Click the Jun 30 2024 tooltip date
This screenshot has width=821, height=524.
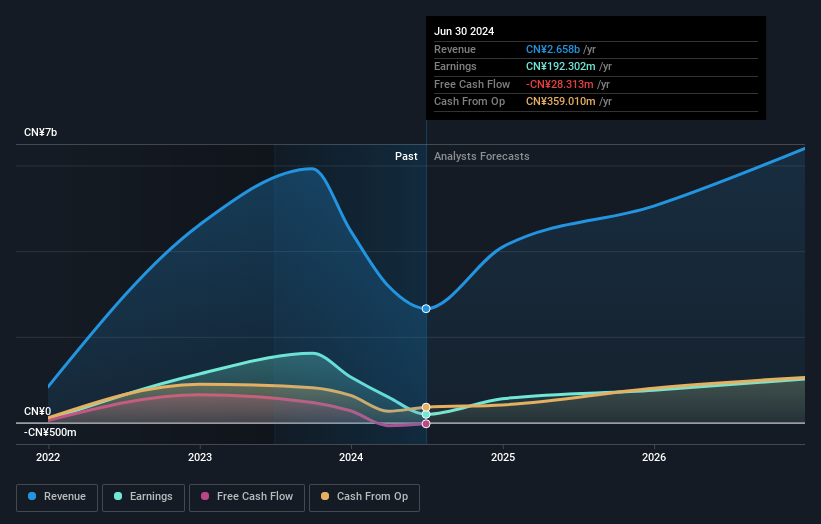[x=464, y=31]
